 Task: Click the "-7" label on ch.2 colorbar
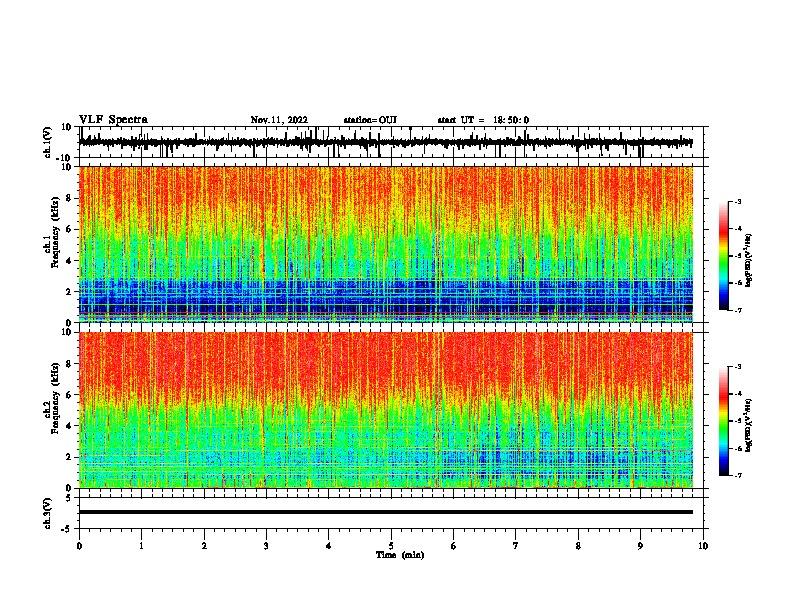click(738, 476)
